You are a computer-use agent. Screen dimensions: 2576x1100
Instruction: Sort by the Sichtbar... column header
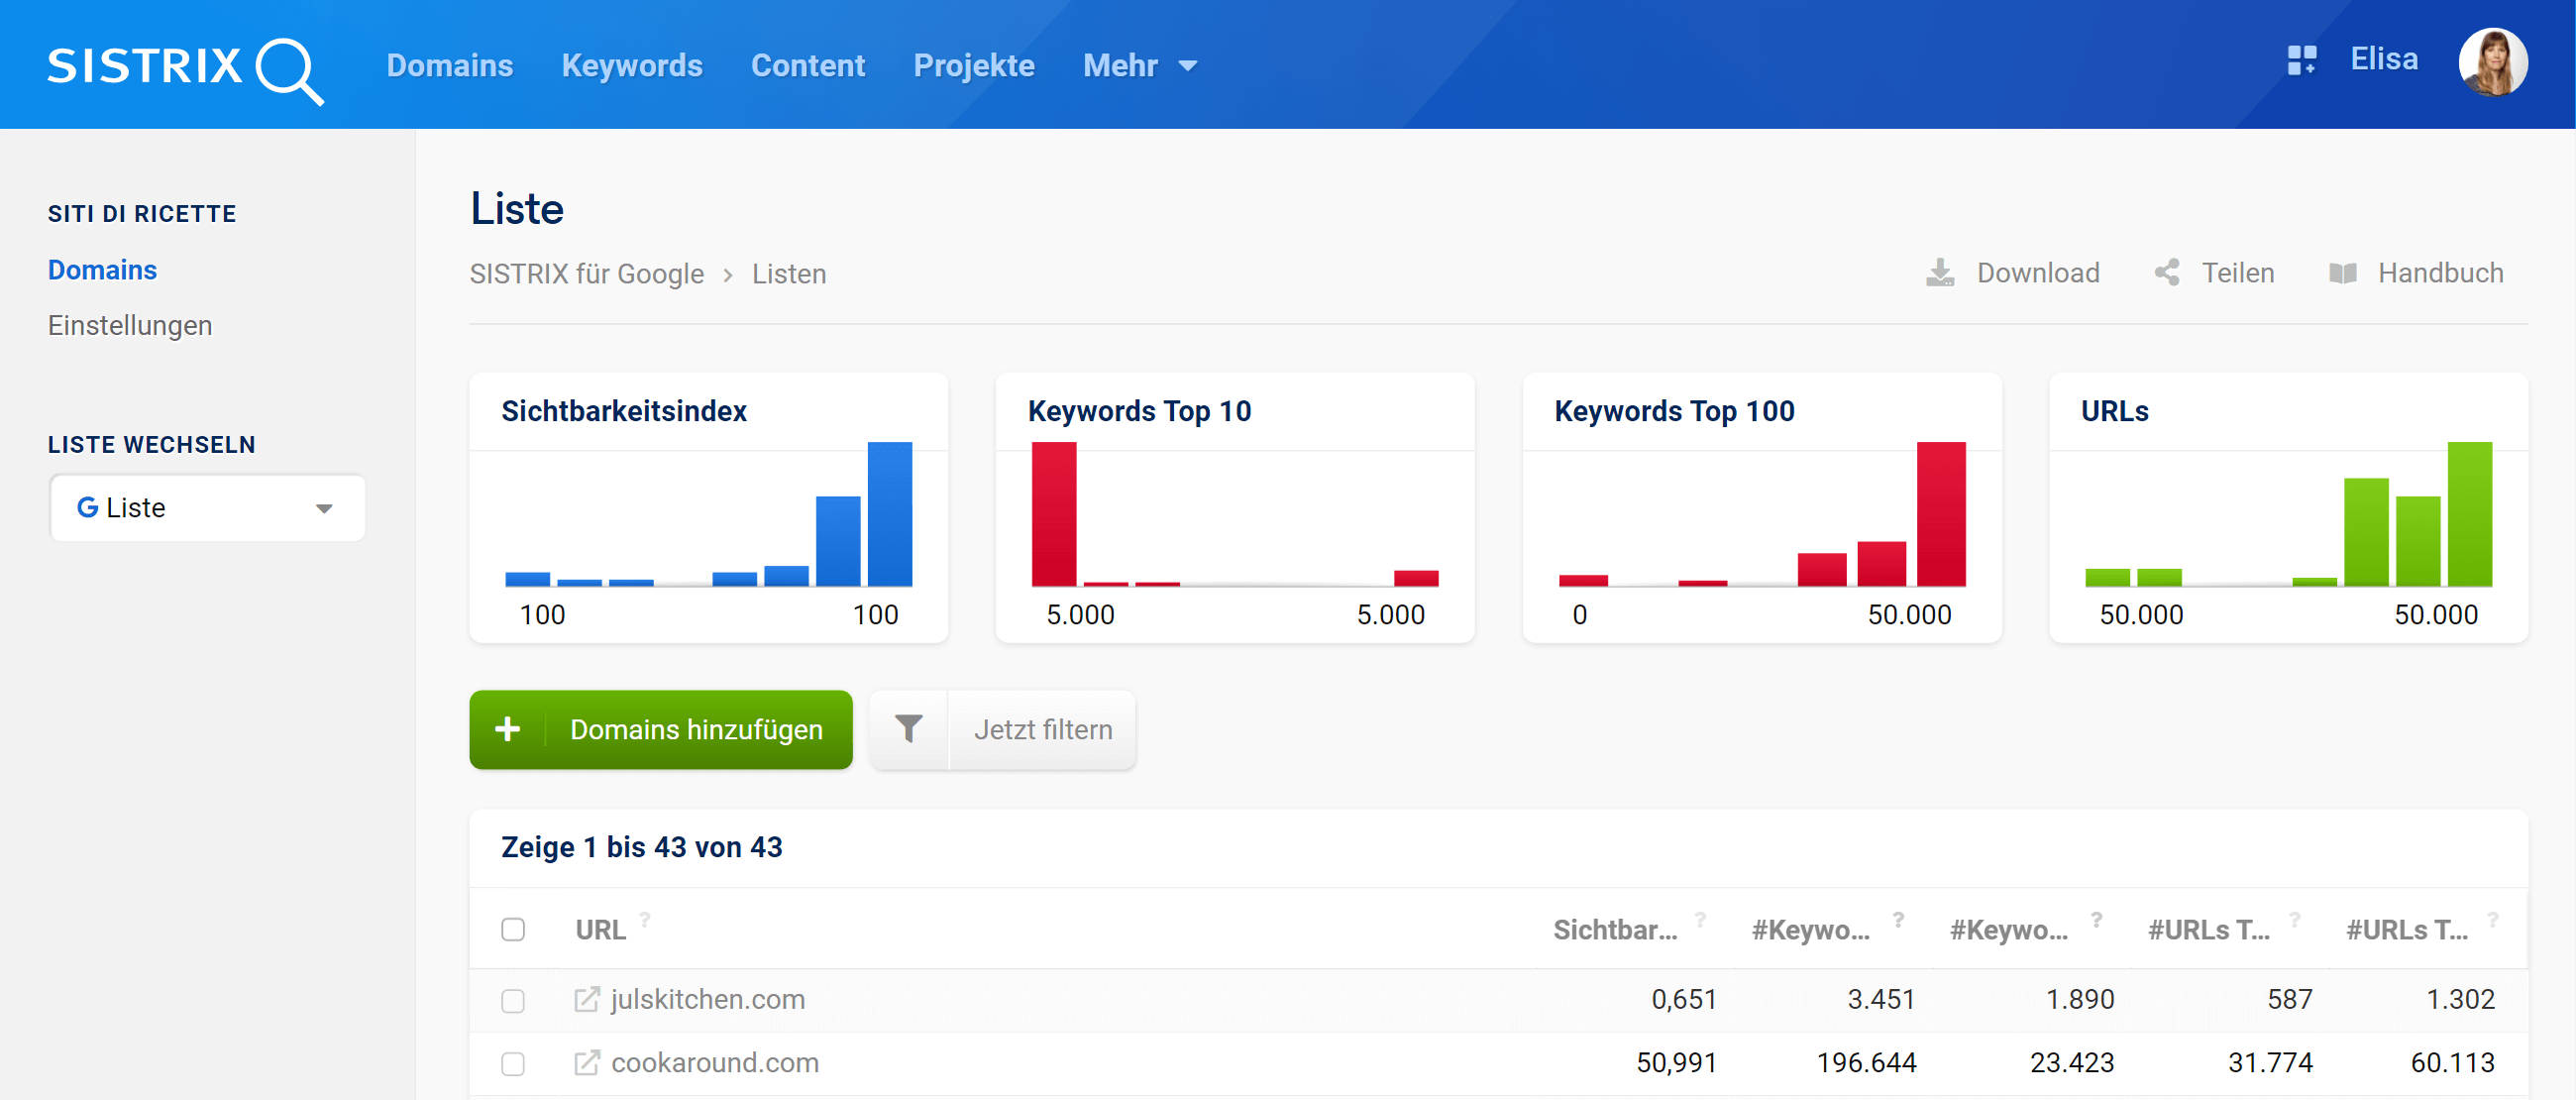1614,930
